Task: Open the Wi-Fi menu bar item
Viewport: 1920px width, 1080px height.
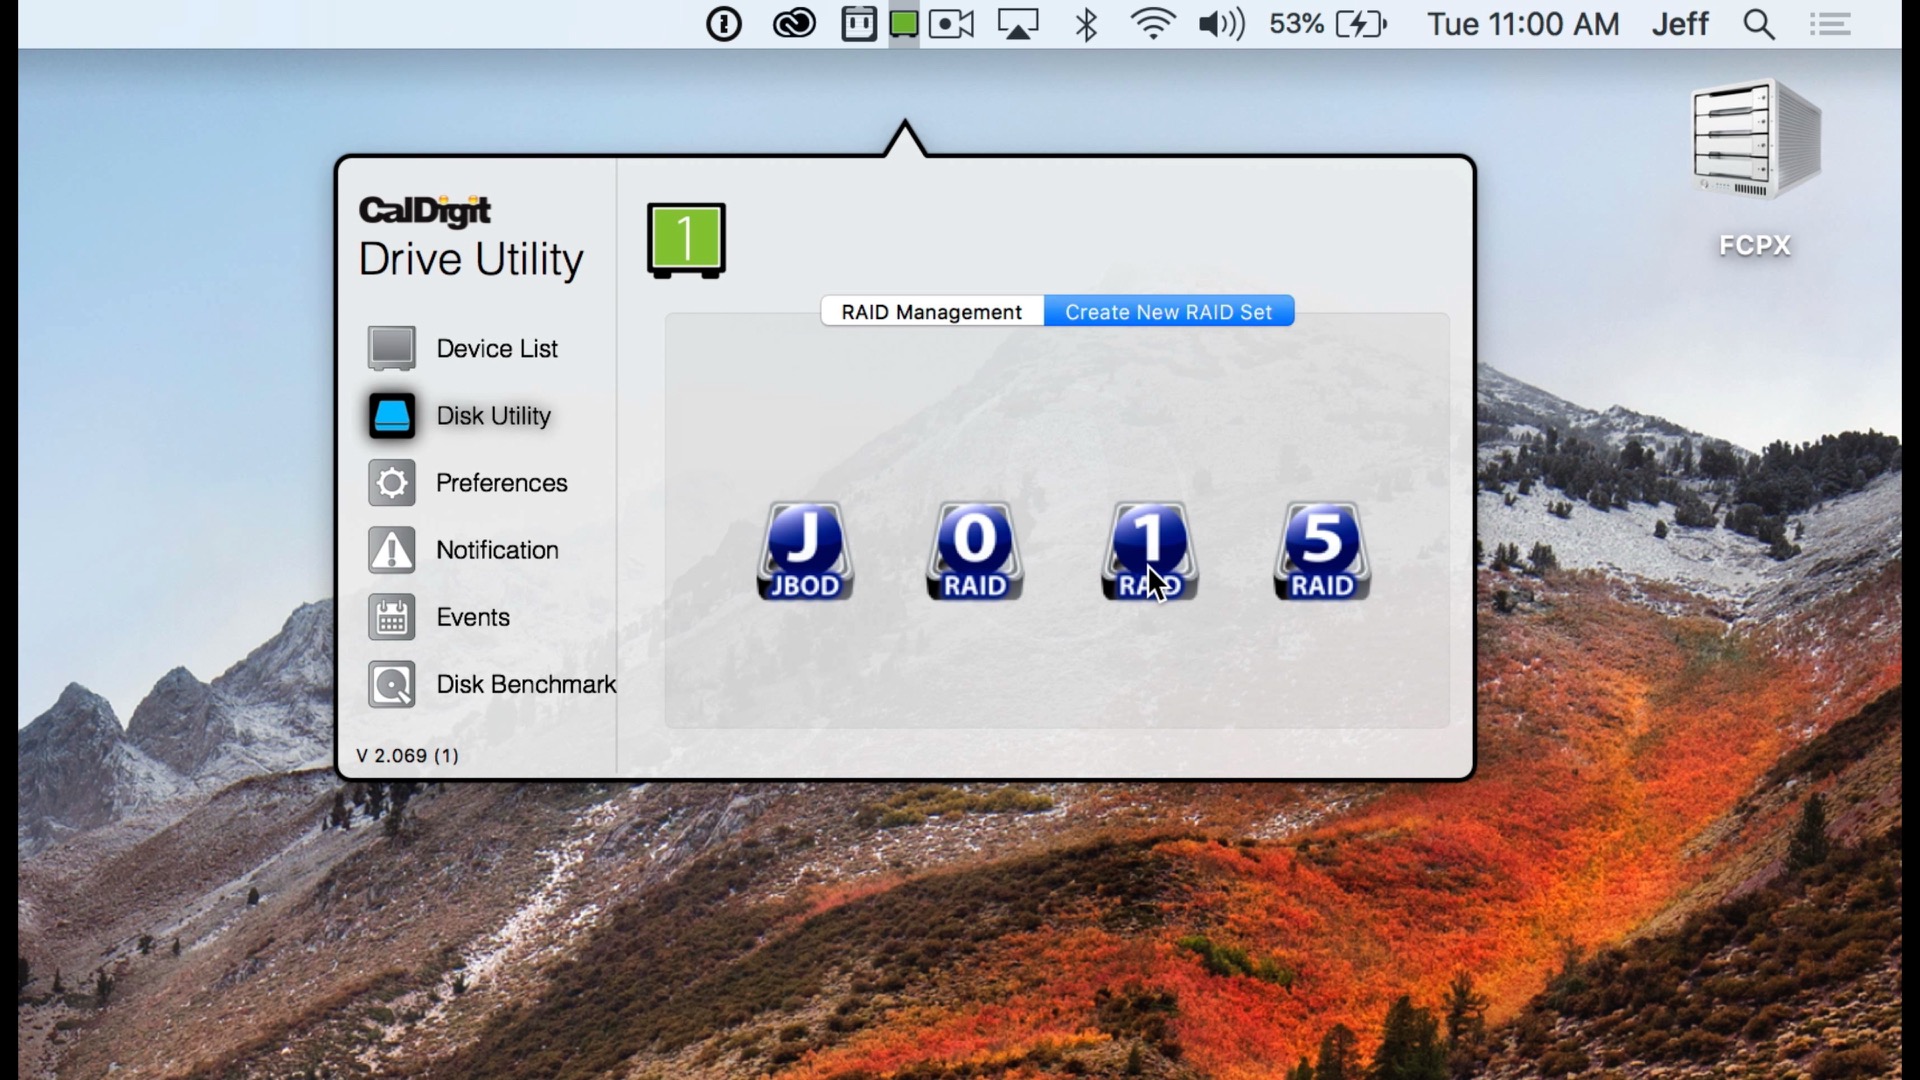Action: tap(1152, 24)
